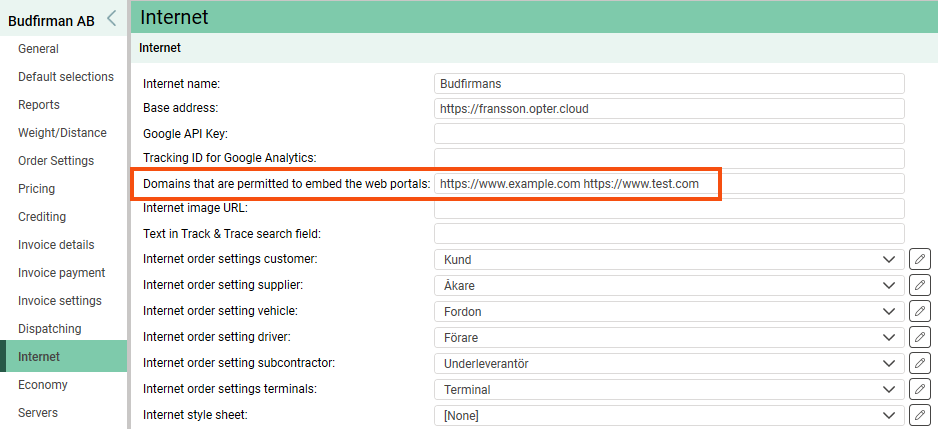Click the Base address text field

coord(669,108)
